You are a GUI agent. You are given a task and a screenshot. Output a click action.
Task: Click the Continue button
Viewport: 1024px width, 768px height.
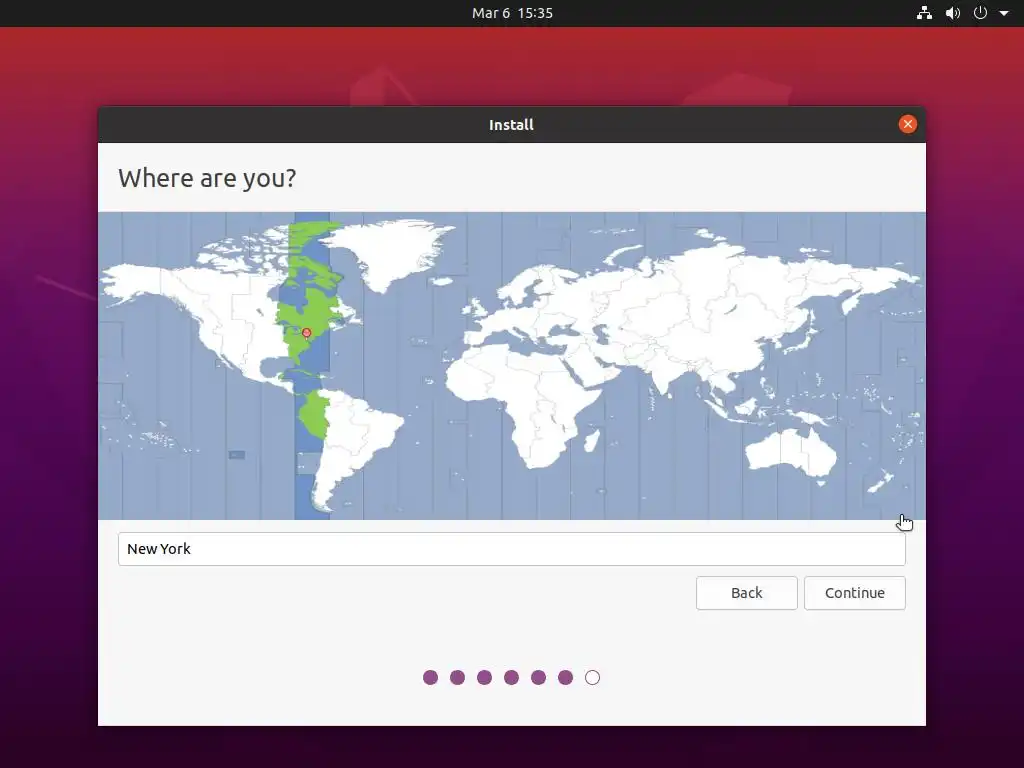pyautogui.click(x=854, y=593)
